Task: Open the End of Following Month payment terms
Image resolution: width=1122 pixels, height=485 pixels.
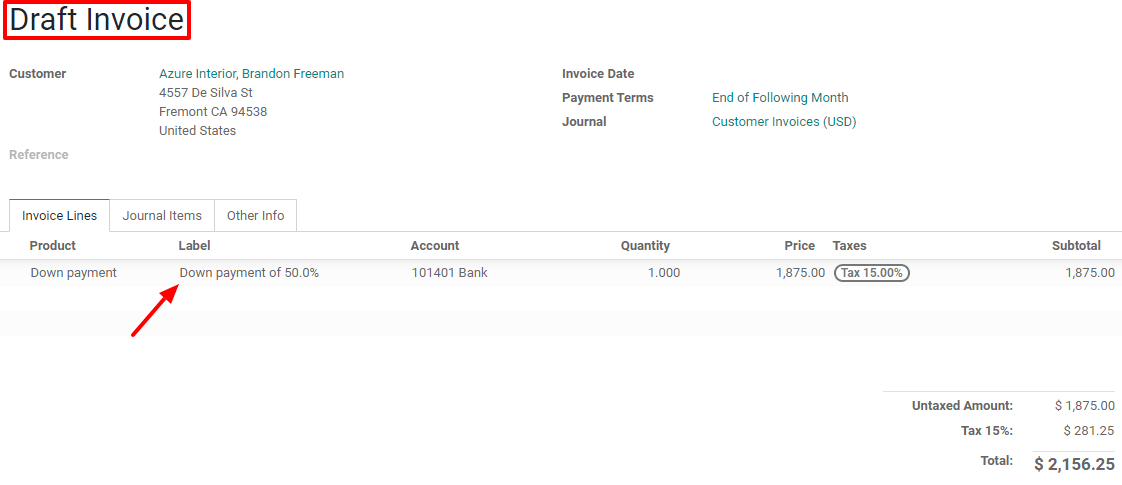Action: tap(779, 98)
